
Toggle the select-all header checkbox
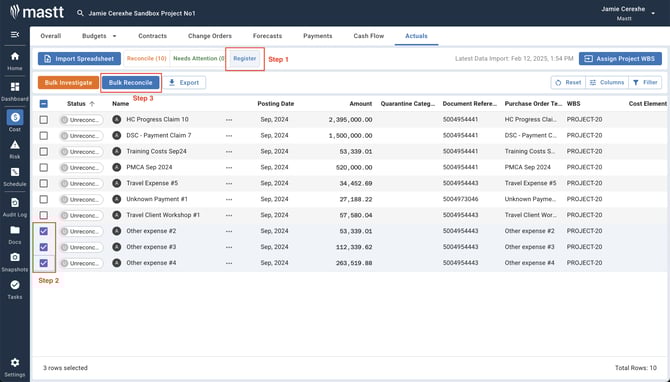pos(44,104)
